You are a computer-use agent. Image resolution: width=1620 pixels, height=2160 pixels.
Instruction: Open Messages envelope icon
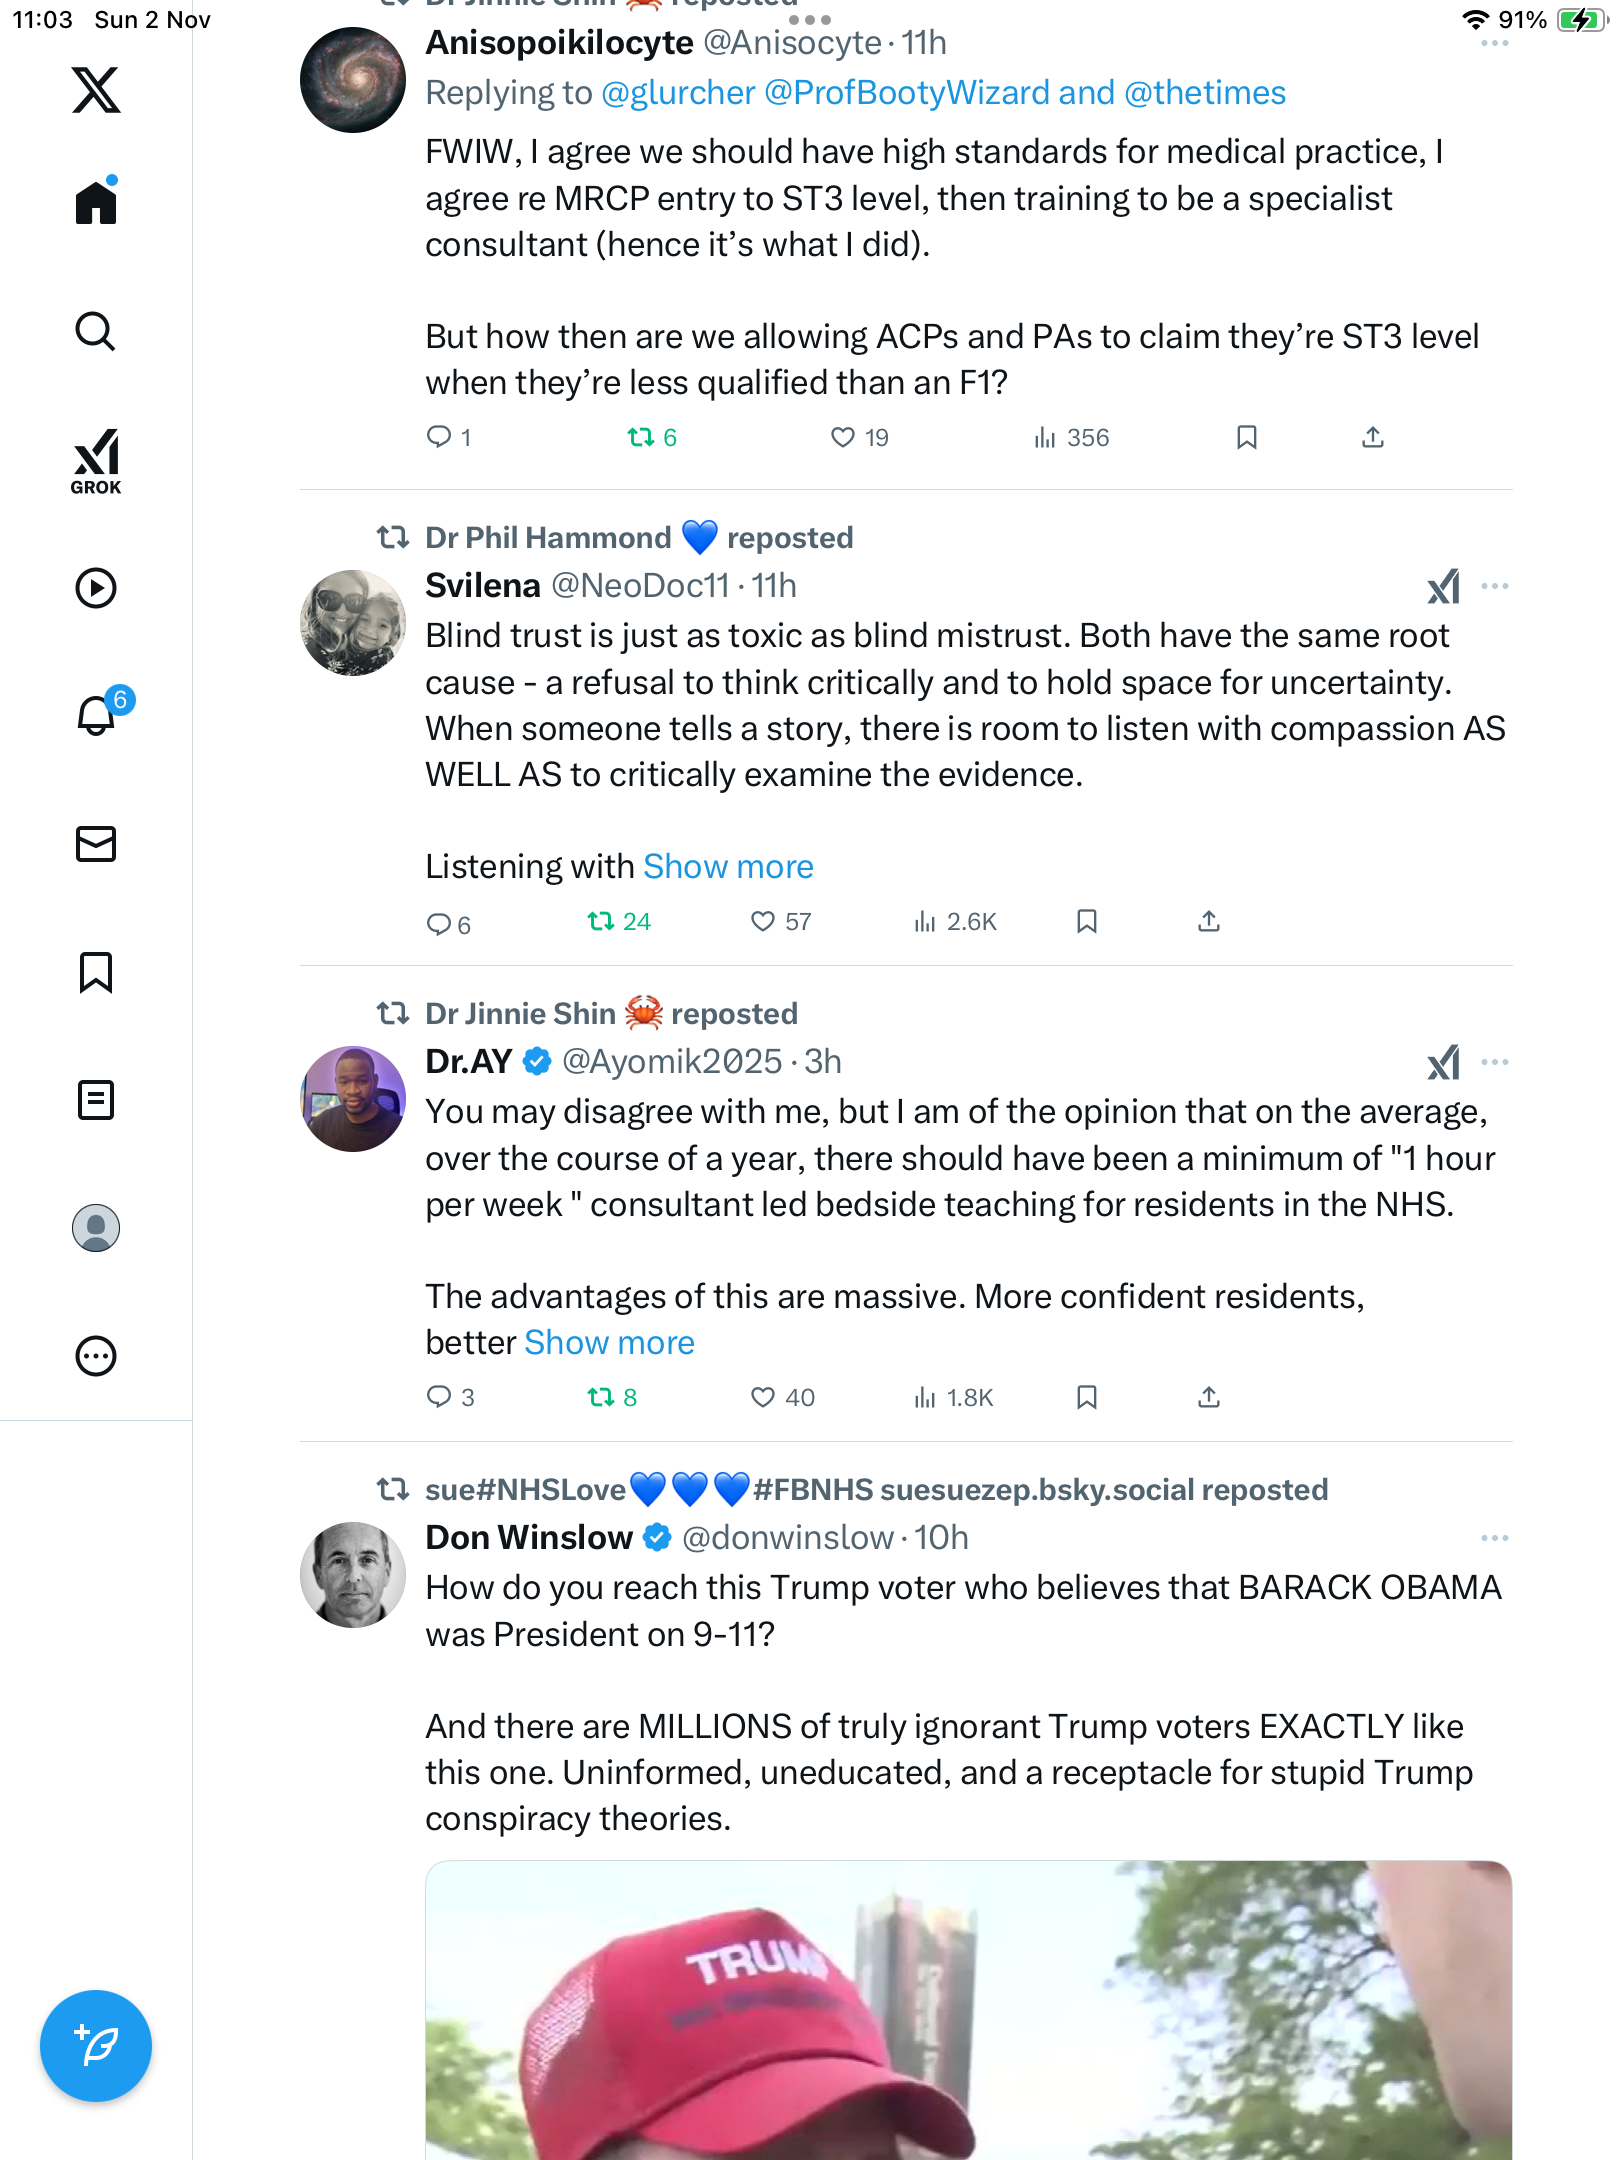(x=96, y=844)
